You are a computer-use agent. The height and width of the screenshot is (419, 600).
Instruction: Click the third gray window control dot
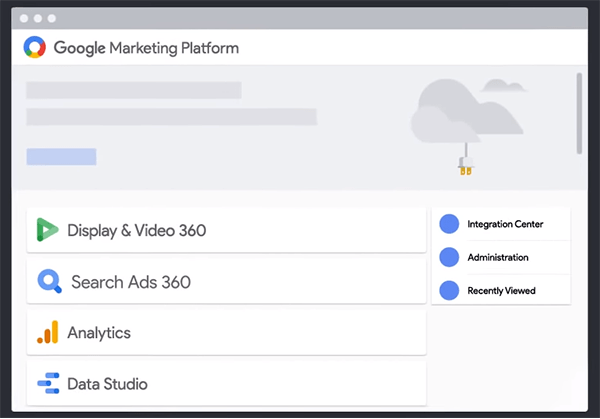pos(52,18)
